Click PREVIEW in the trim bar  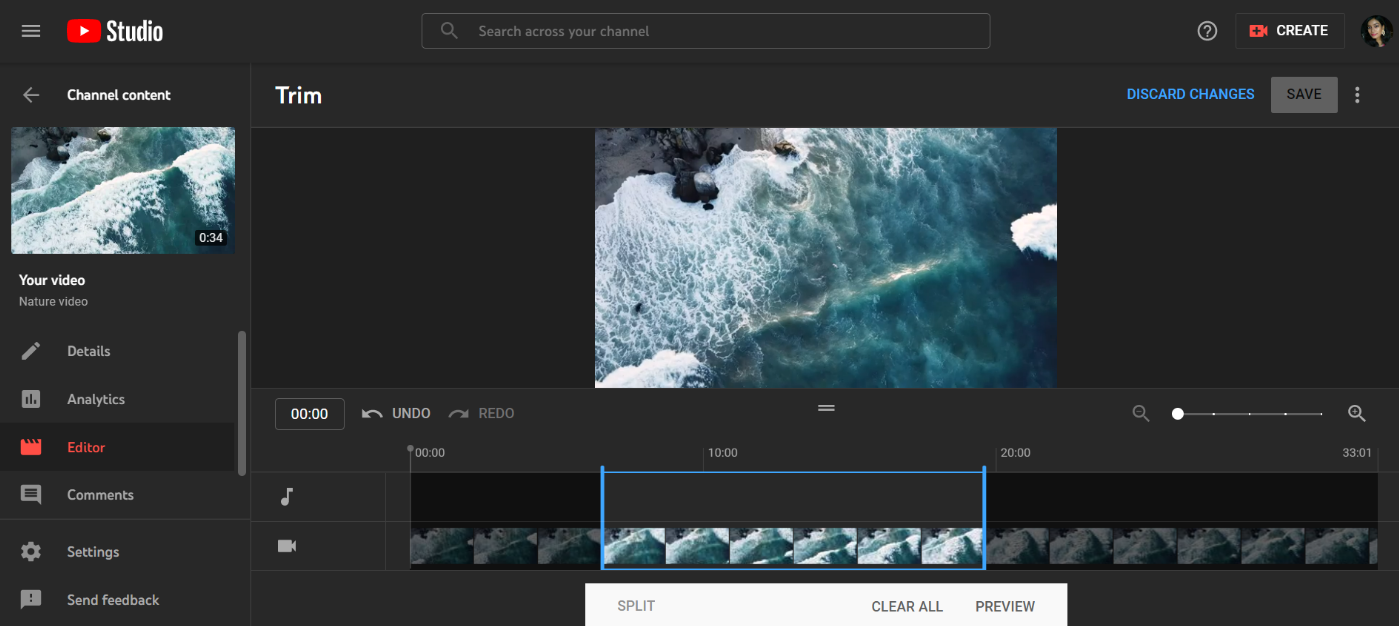pos(1005,606)
